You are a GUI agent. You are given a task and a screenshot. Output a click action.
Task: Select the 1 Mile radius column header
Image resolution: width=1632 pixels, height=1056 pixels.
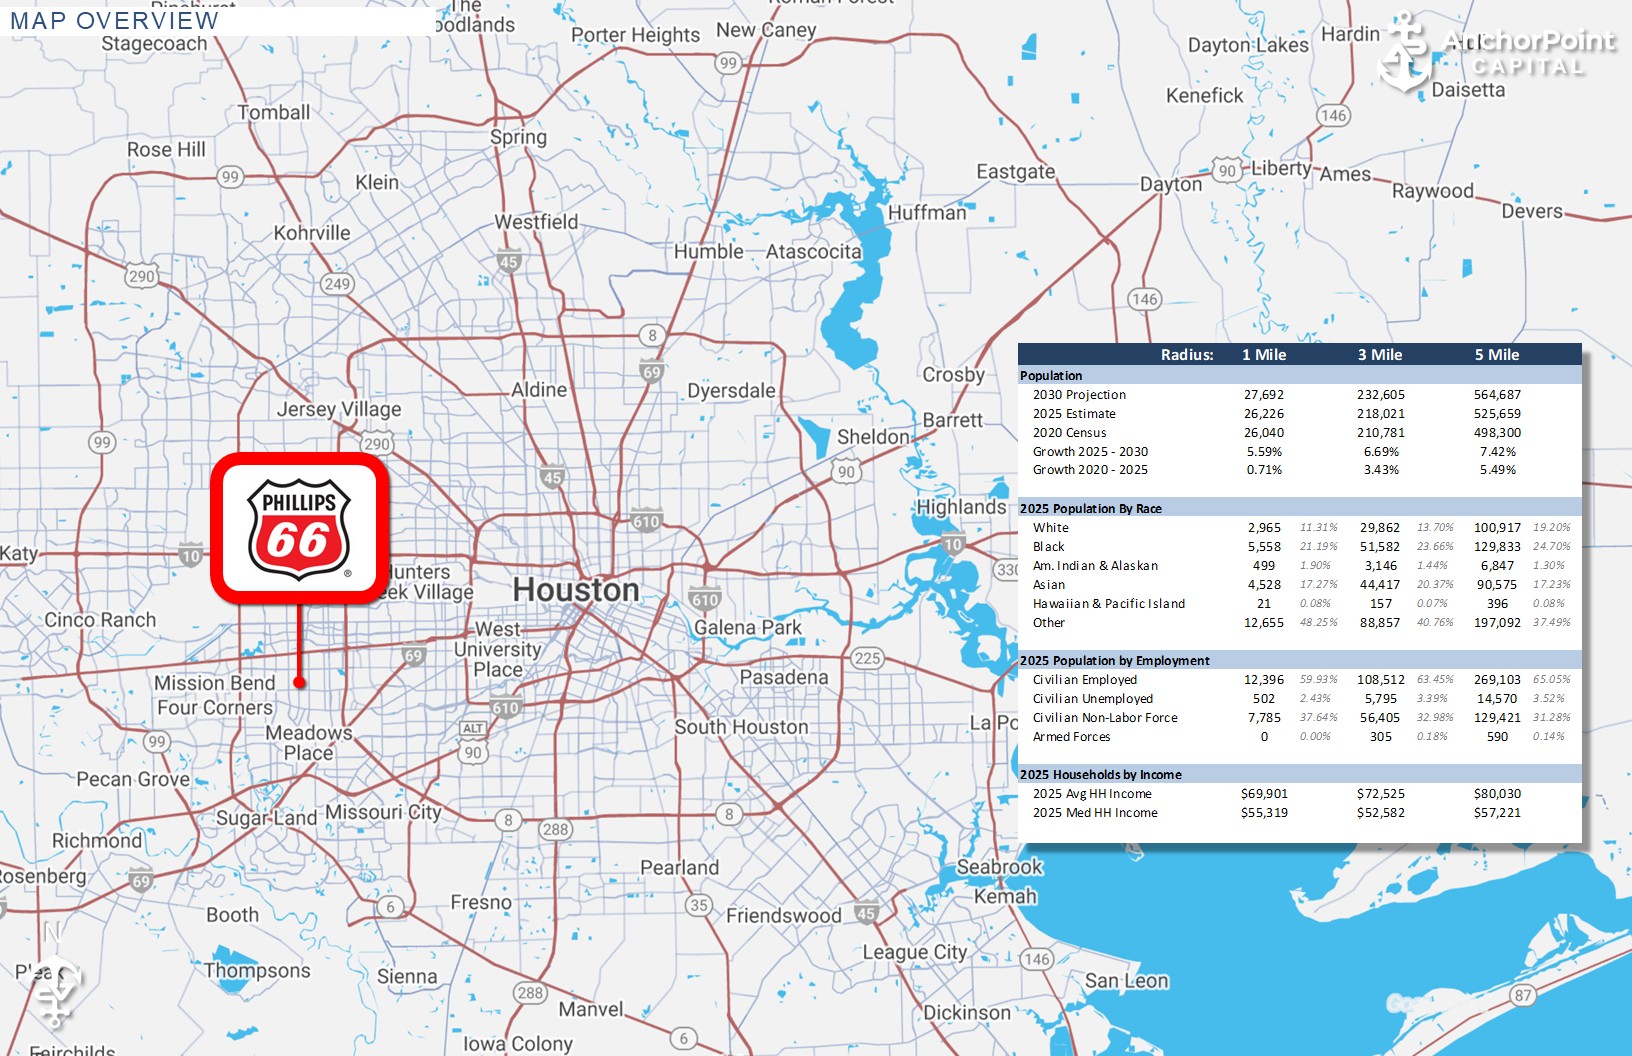(1264, 355)
